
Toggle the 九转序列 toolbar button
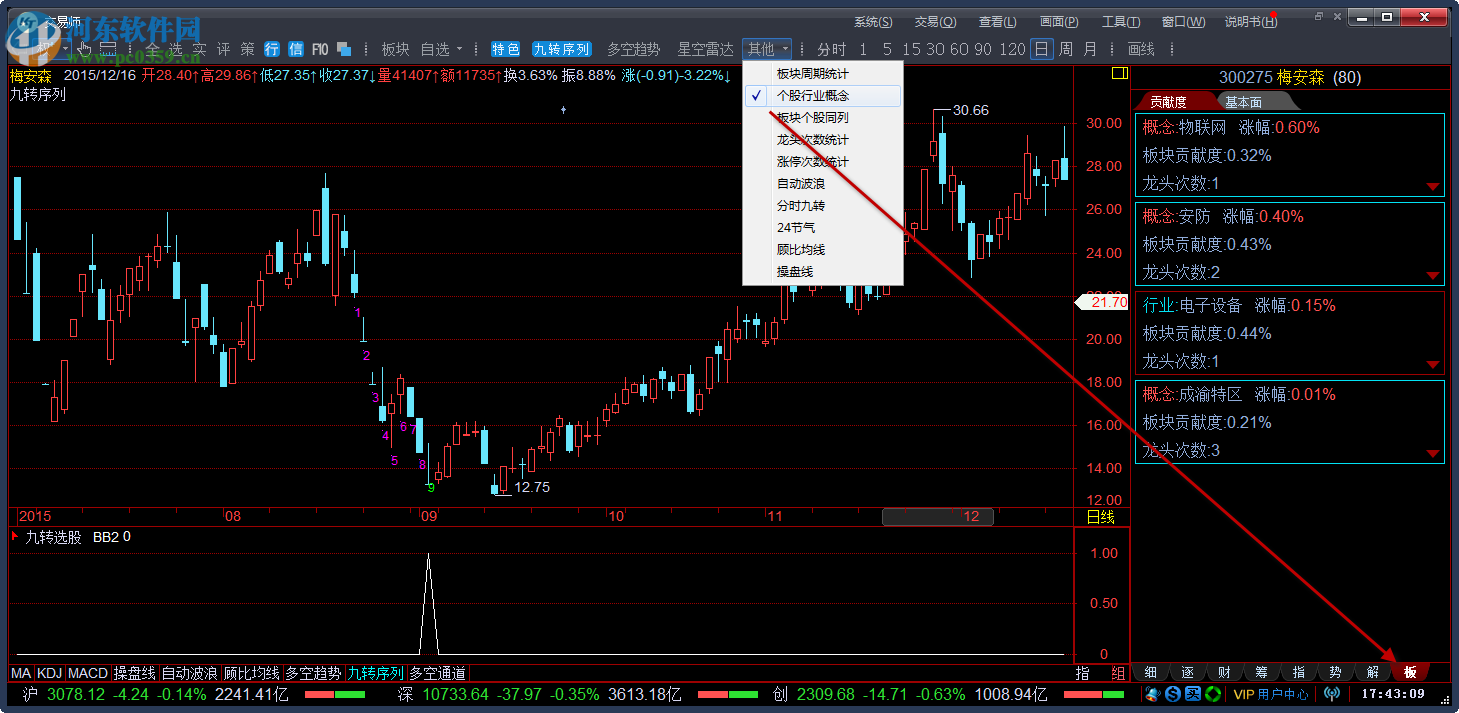561,49
